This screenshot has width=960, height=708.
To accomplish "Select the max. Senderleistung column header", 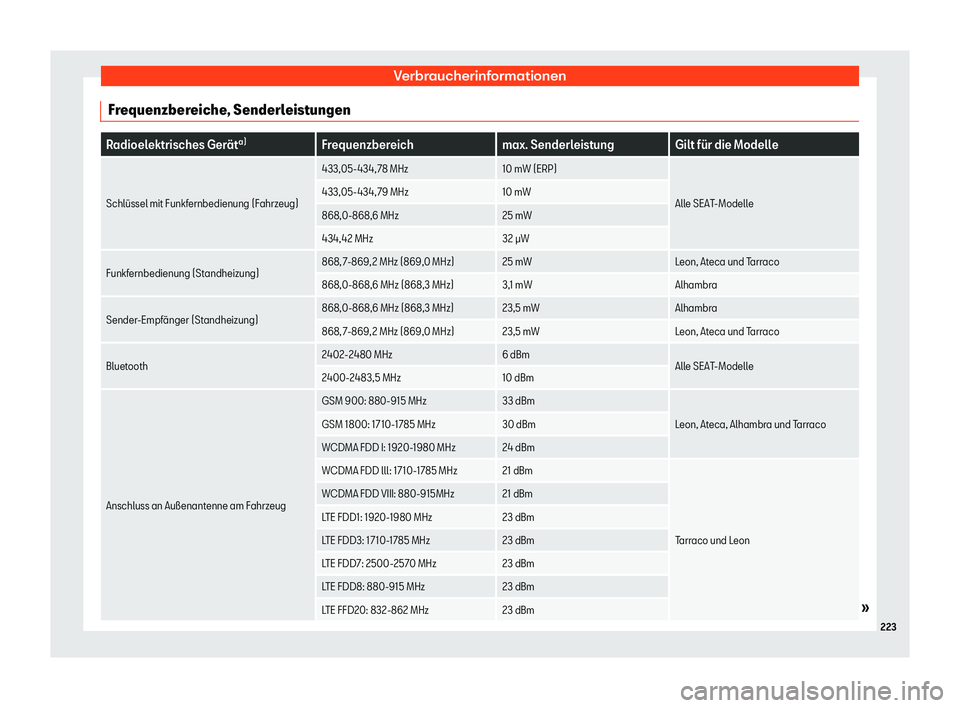I will click(582, 145).
